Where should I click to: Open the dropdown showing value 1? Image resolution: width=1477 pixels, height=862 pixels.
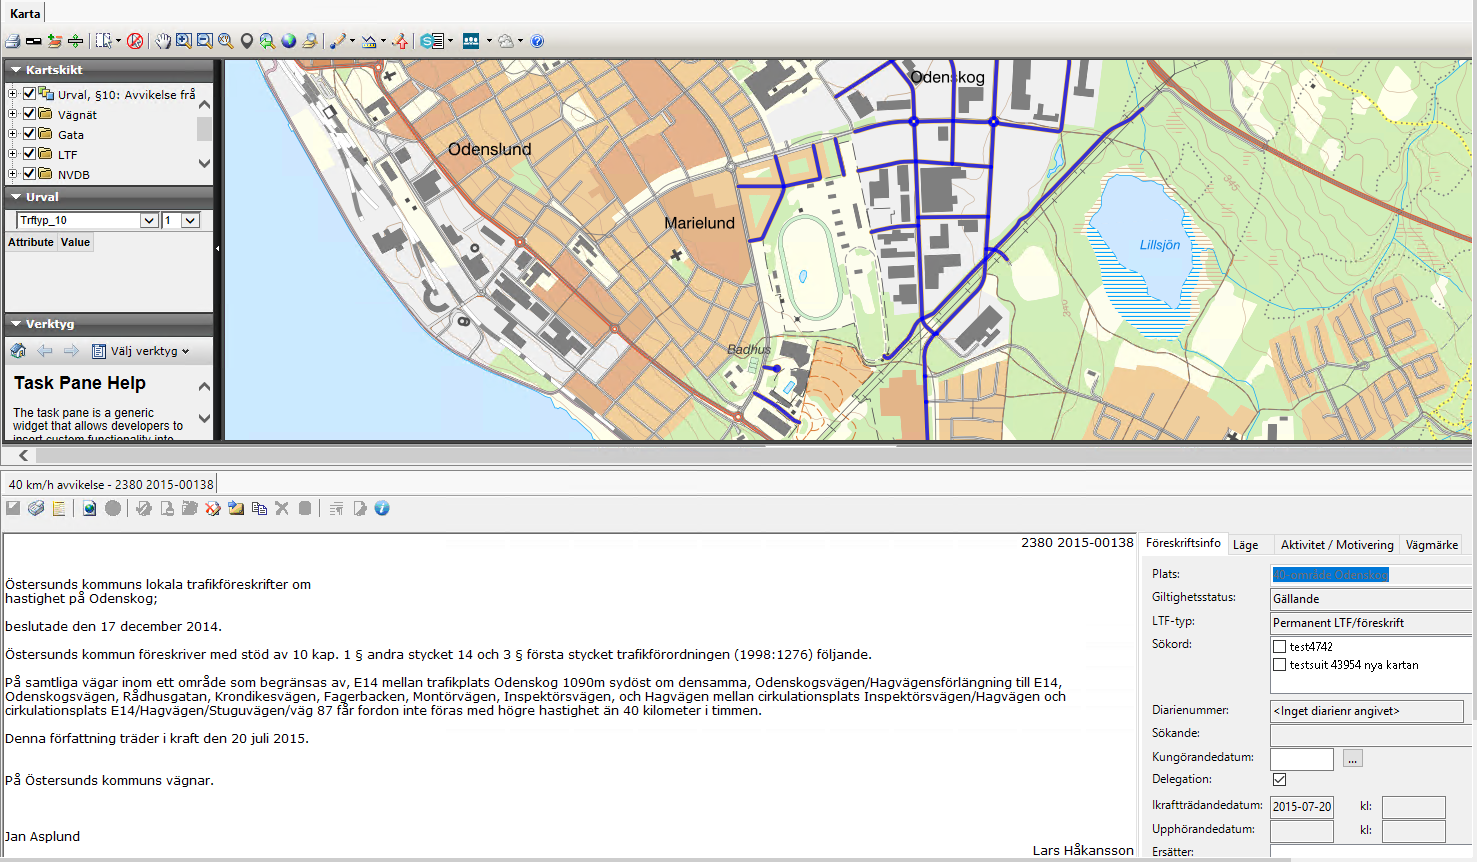[x=190, y=220]
